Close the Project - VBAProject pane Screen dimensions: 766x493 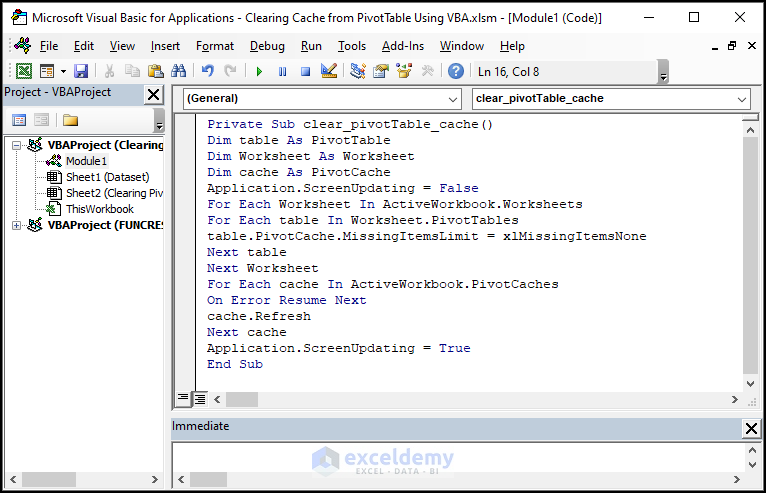[x=153, y=94]
